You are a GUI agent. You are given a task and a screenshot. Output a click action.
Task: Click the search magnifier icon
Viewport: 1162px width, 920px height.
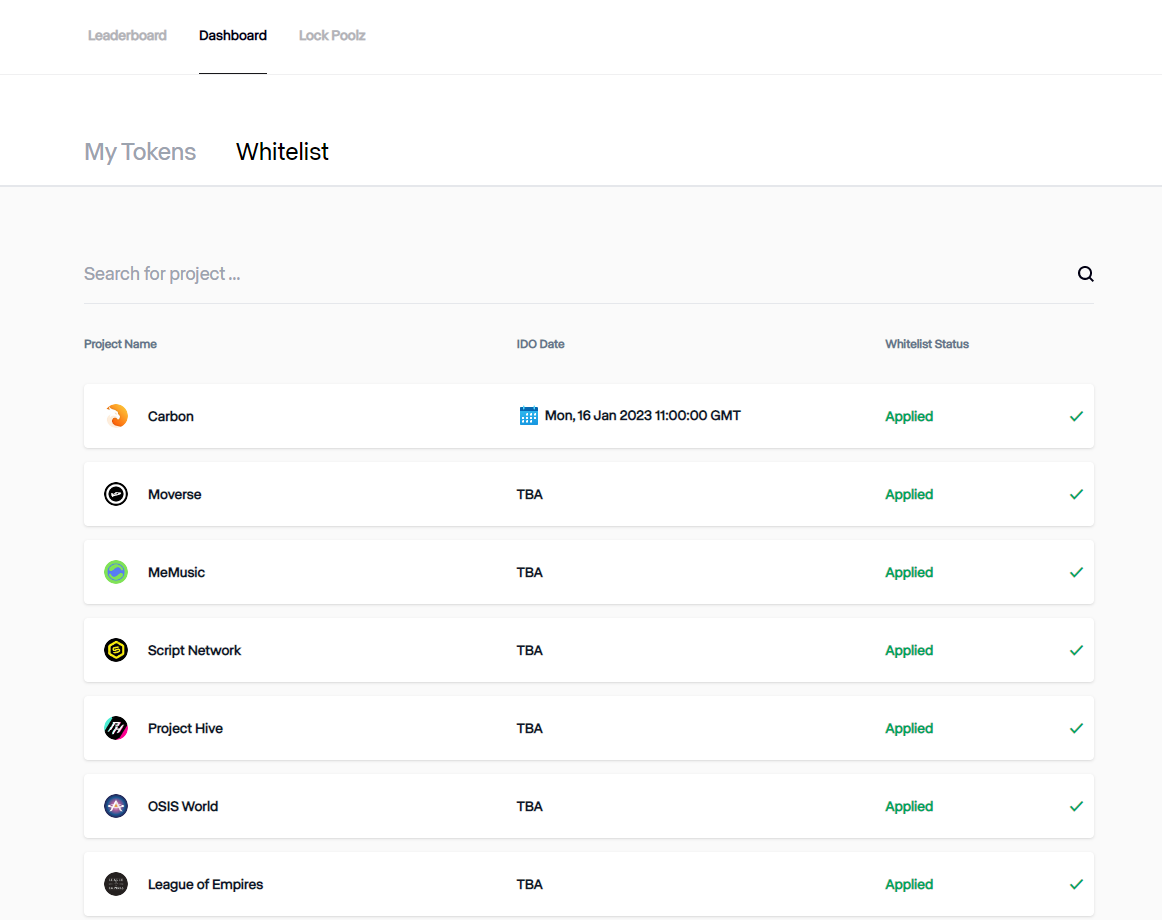point(1086,274)
